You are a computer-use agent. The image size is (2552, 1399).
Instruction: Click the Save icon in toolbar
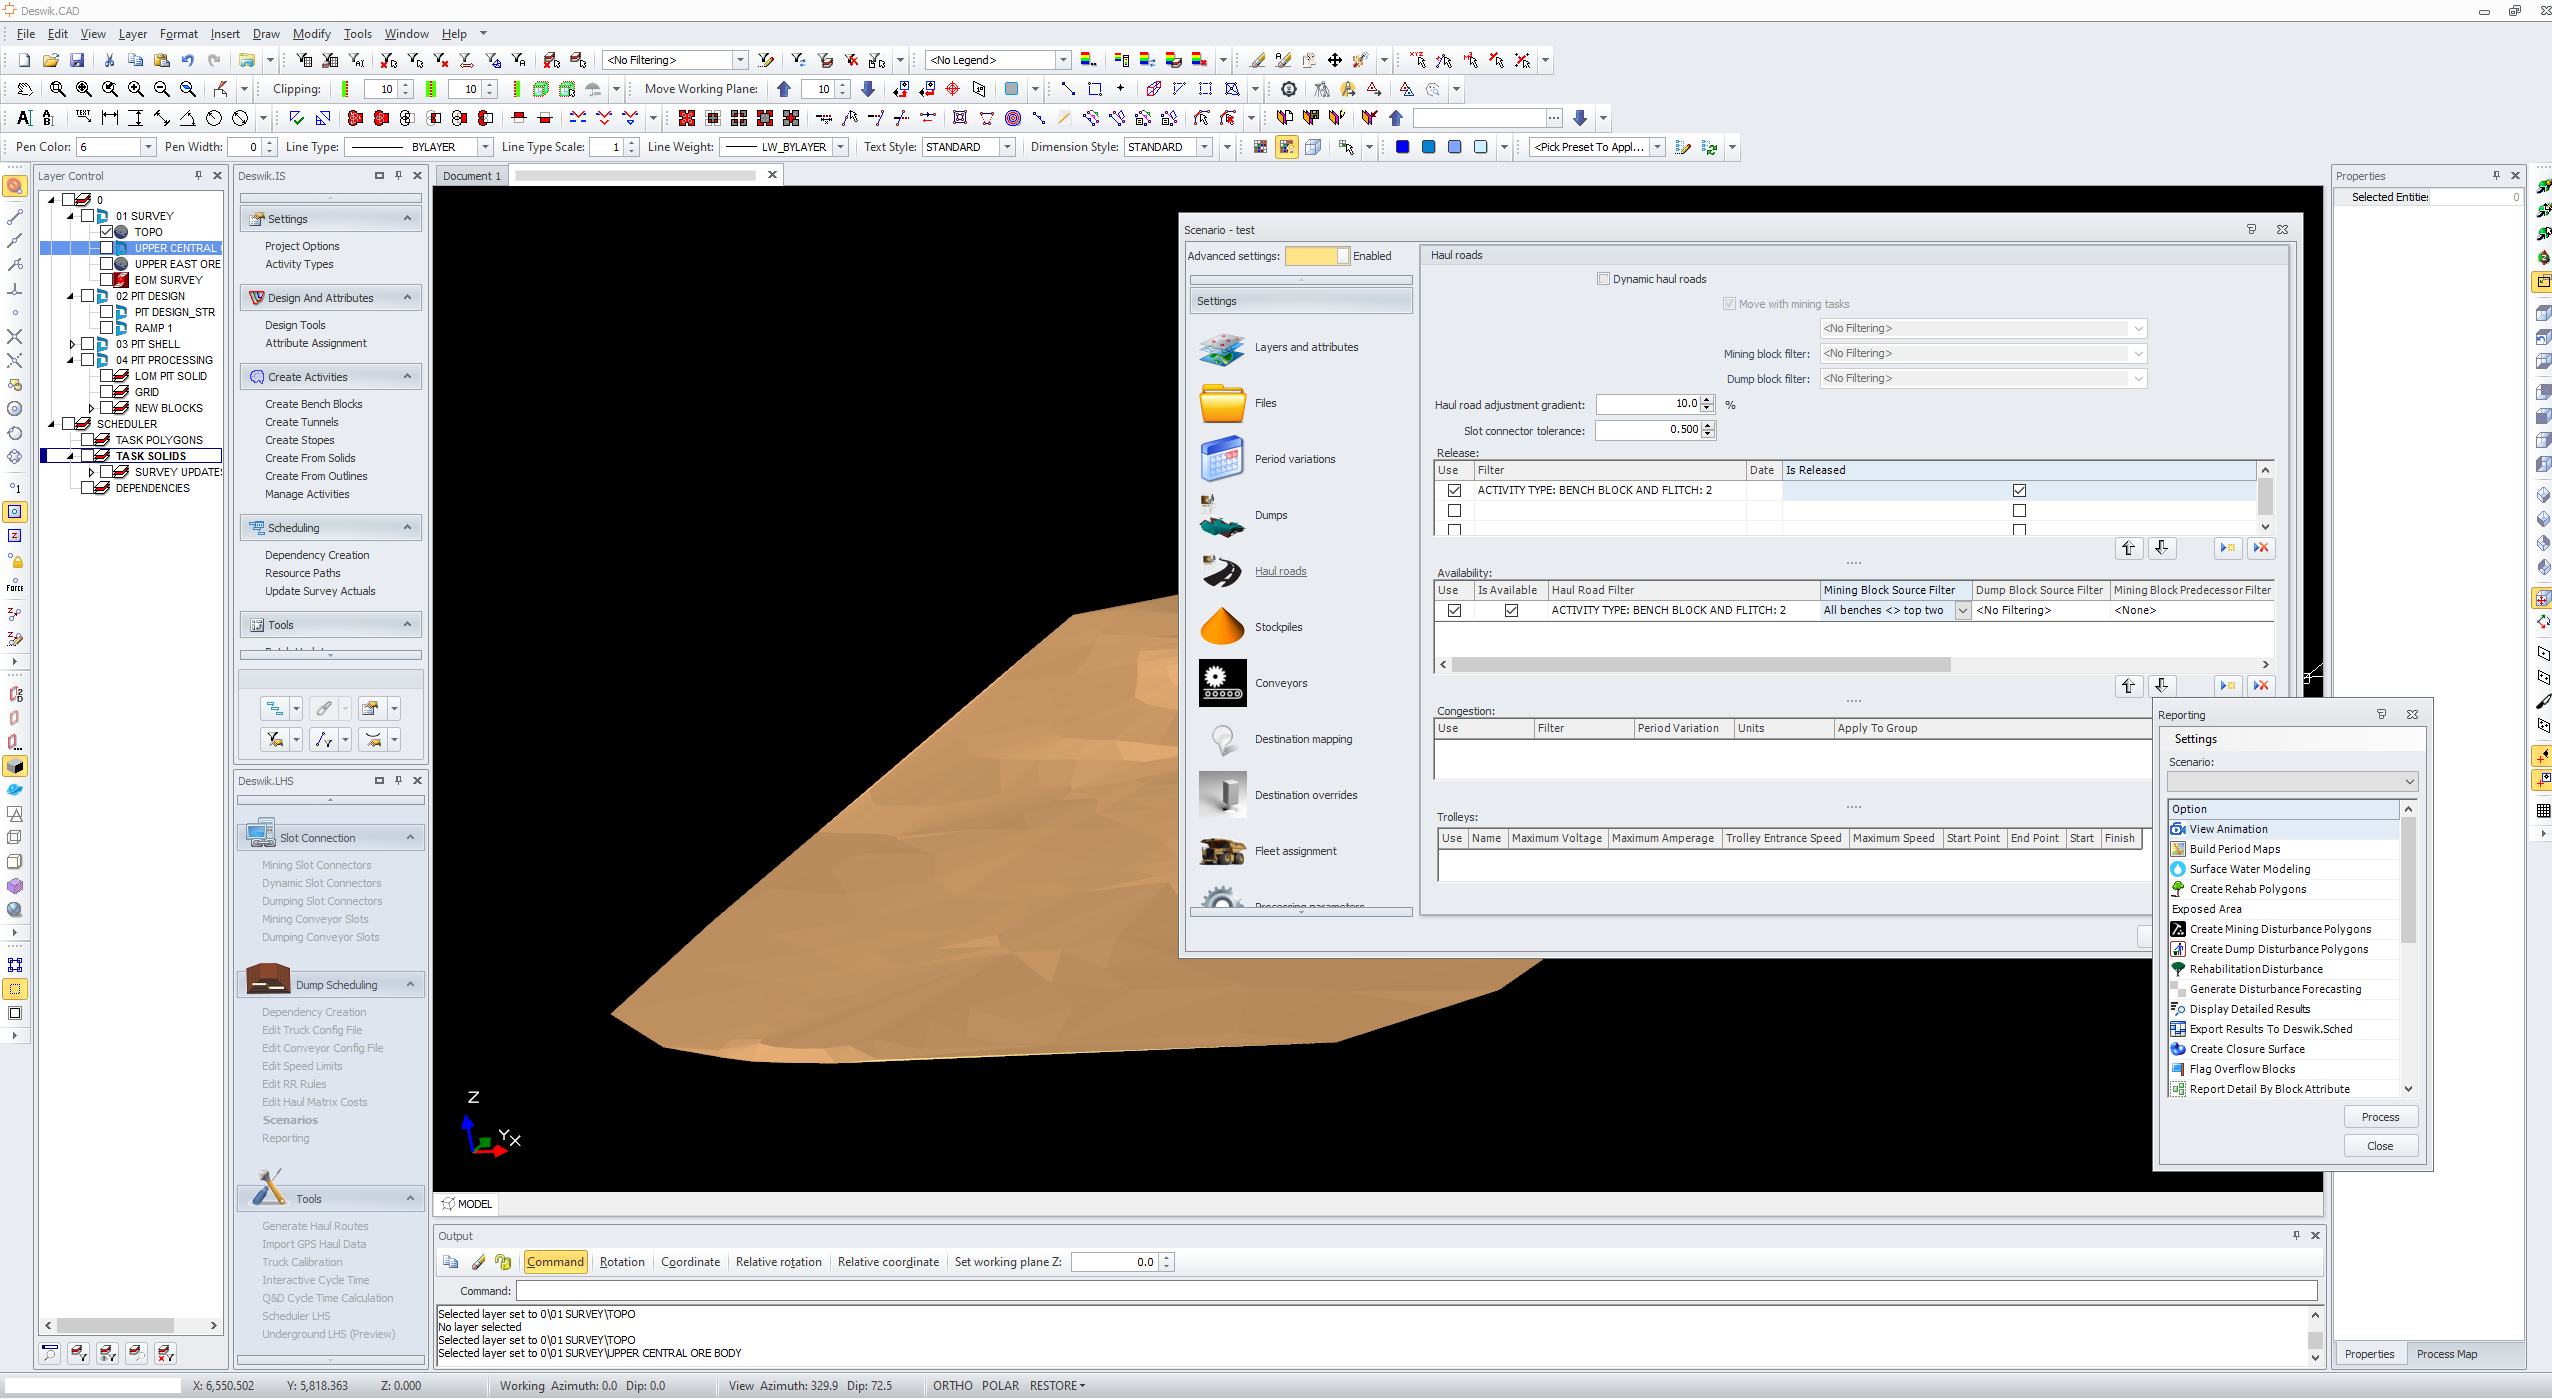(77, 60)
